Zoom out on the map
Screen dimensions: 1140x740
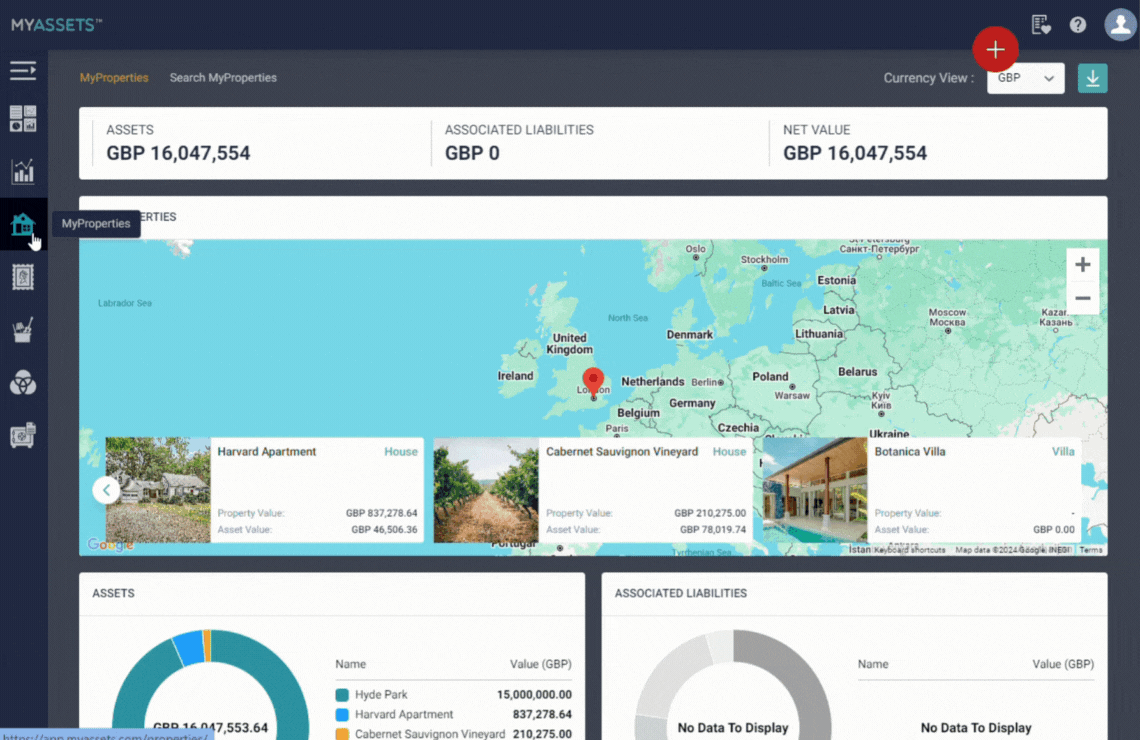coord(1083,298)
